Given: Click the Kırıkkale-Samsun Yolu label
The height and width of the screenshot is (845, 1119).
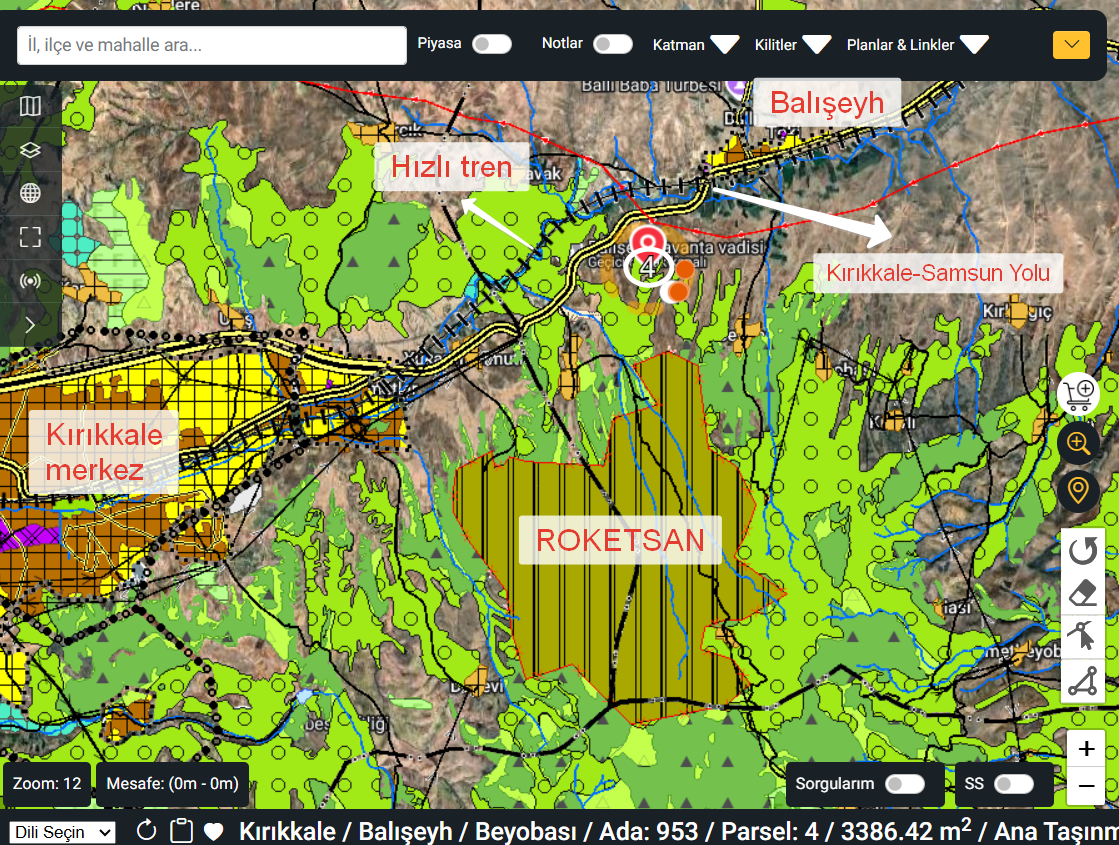Looking at the screenshot, I should tap(938, 273).
